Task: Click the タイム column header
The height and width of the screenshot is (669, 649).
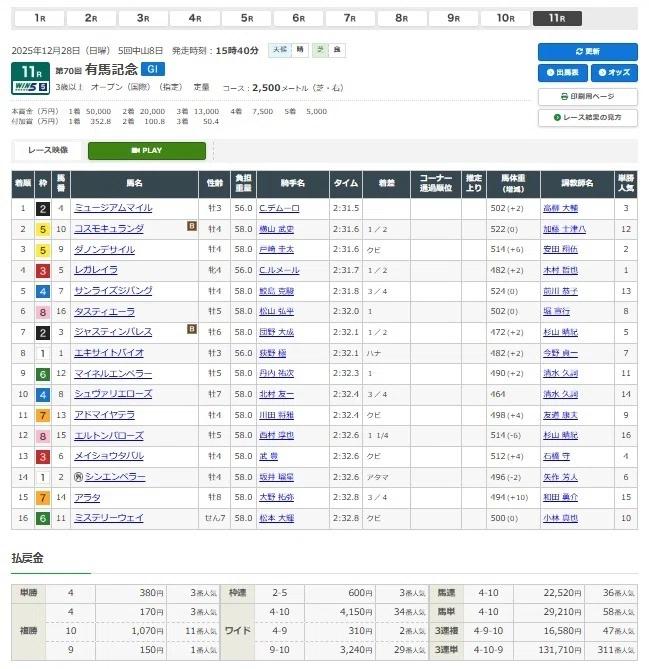Action: coord(346,183)
